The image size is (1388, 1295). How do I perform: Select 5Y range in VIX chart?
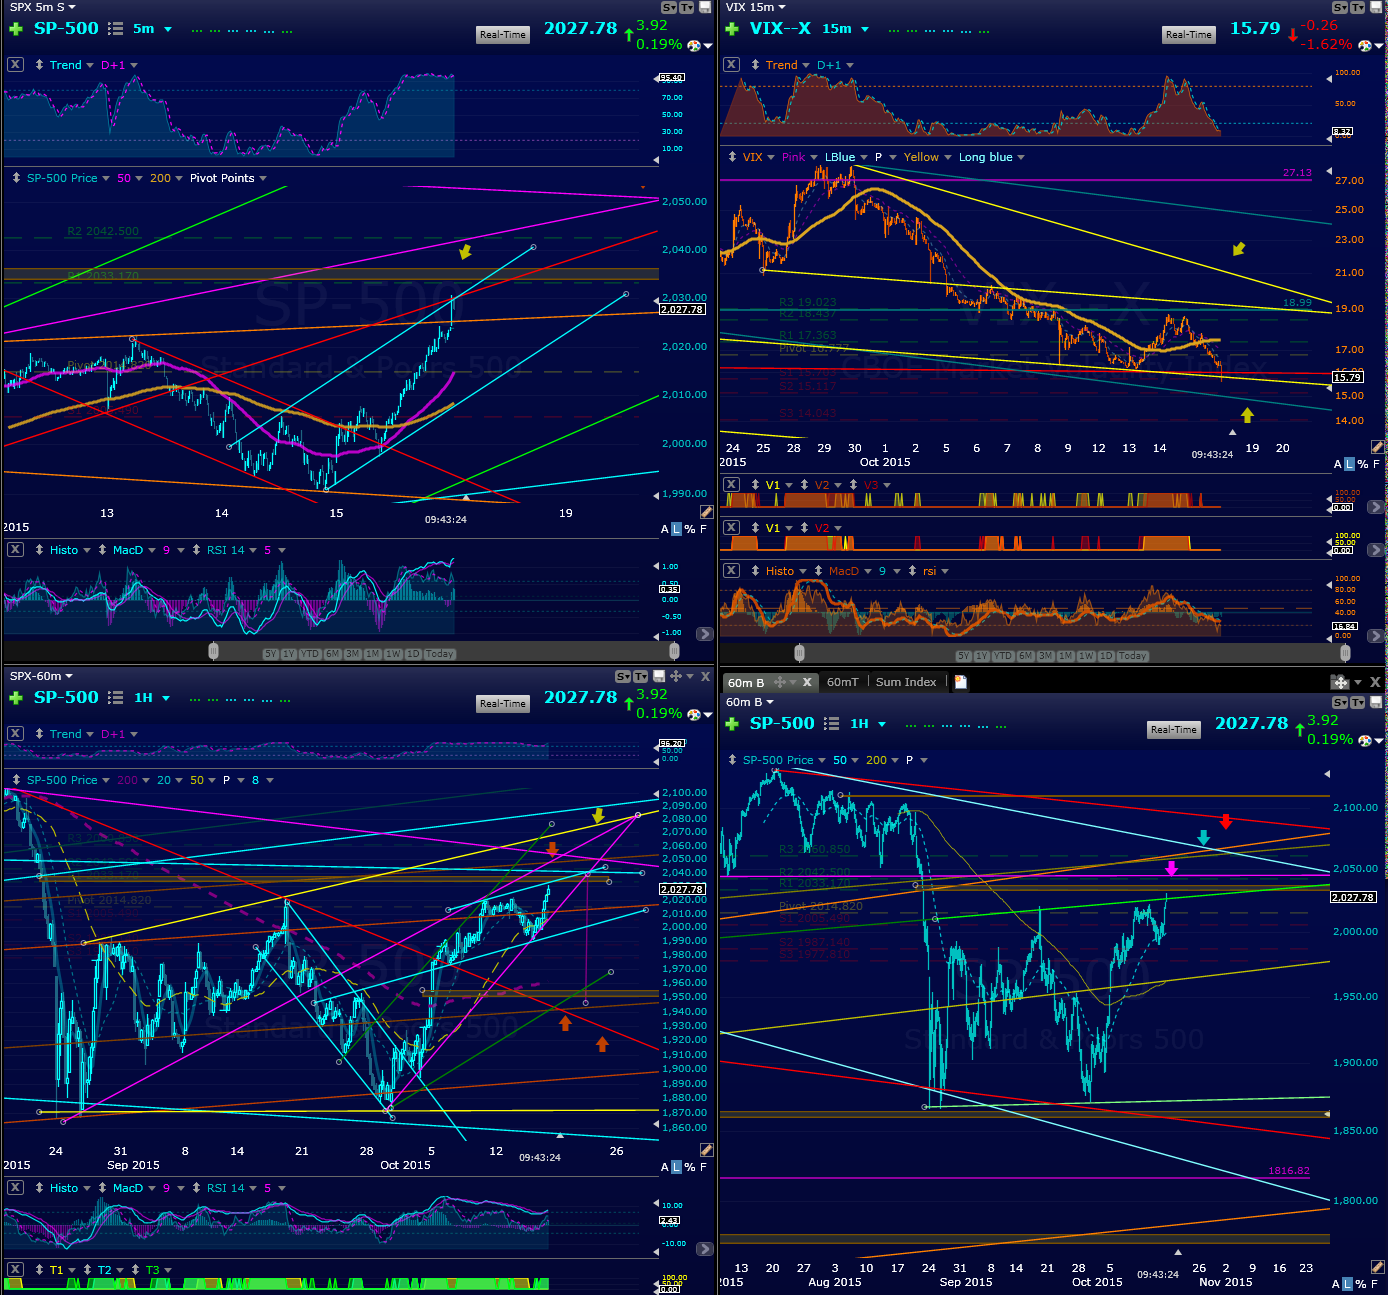pos(963,656)
